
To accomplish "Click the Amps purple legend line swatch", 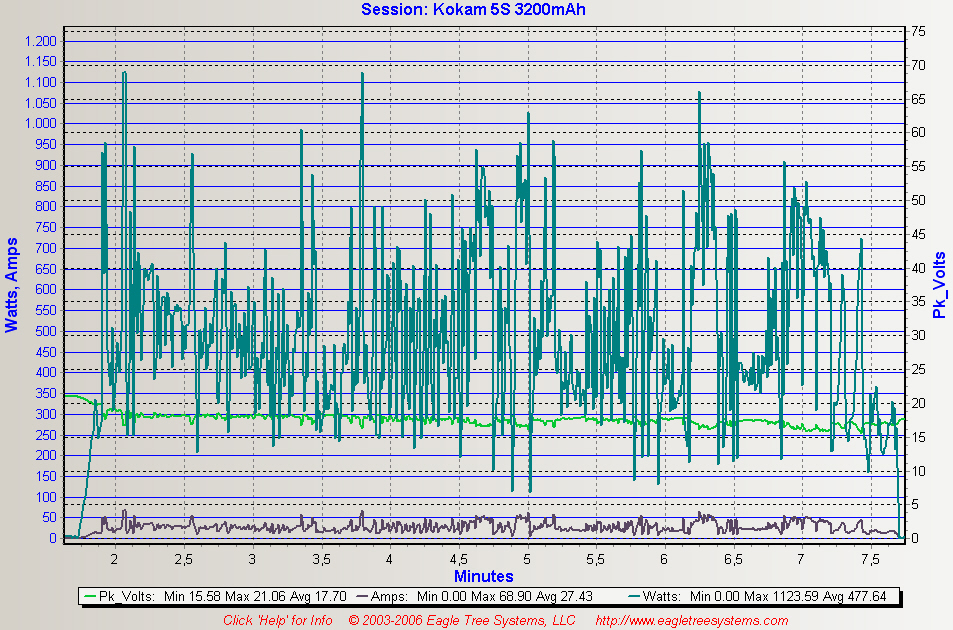I will (x=360, y=596).
